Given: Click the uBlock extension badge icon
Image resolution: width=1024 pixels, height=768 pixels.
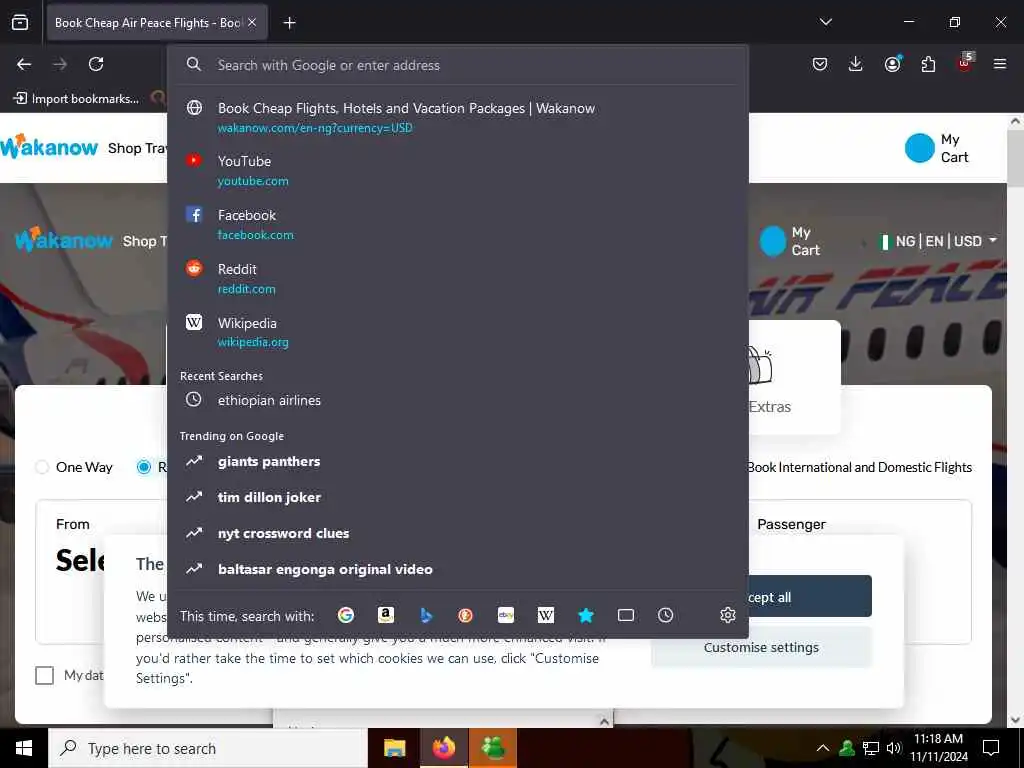Looking at the screenshot, I should pyautogui.click(x=965, y=63).
